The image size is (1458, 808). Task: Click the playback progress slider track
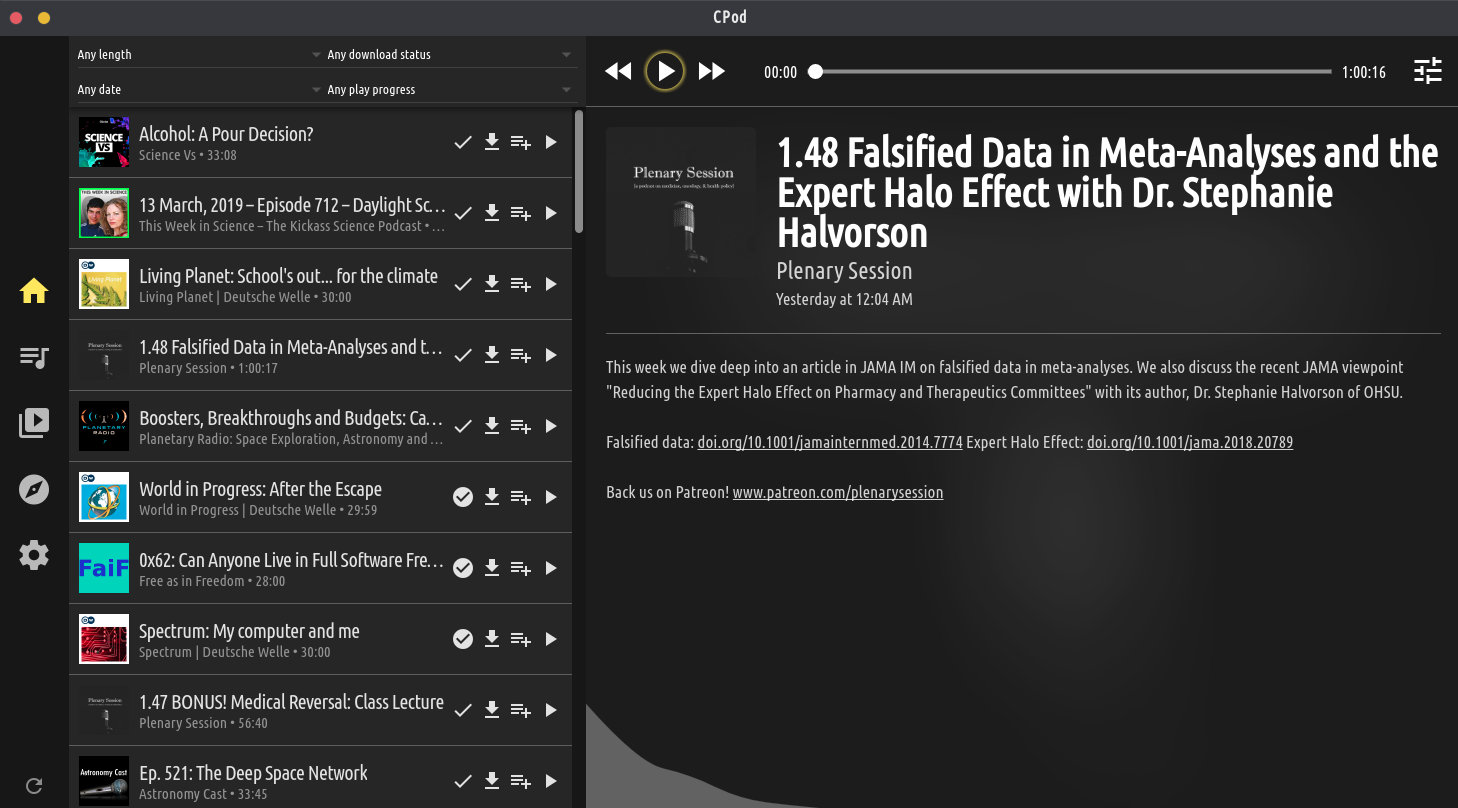tap(1072, 72)
